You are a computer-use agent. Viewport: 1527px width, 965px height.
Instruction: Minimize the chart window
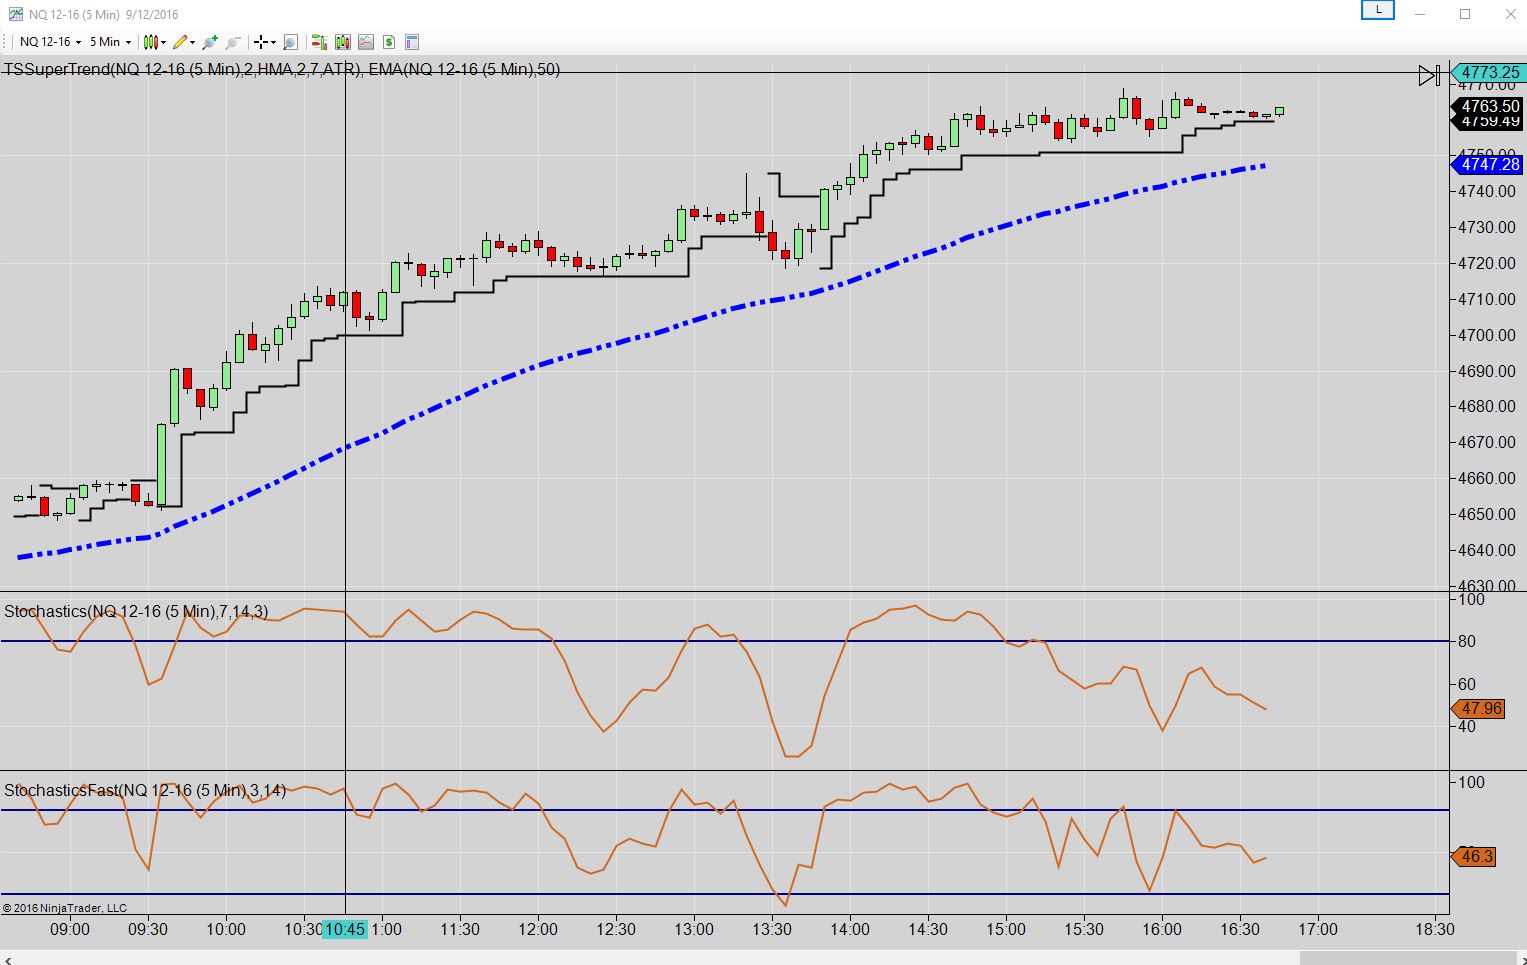tap(1419, 14)
